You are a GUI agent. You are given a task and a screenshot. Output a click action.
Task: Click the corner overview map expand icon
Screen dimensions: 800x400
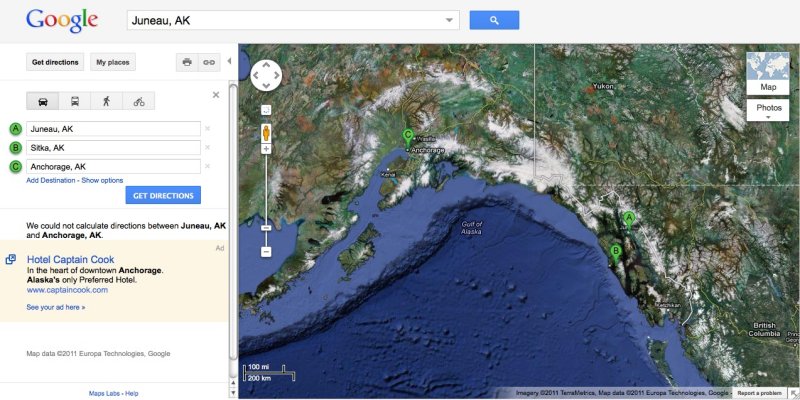794,393
